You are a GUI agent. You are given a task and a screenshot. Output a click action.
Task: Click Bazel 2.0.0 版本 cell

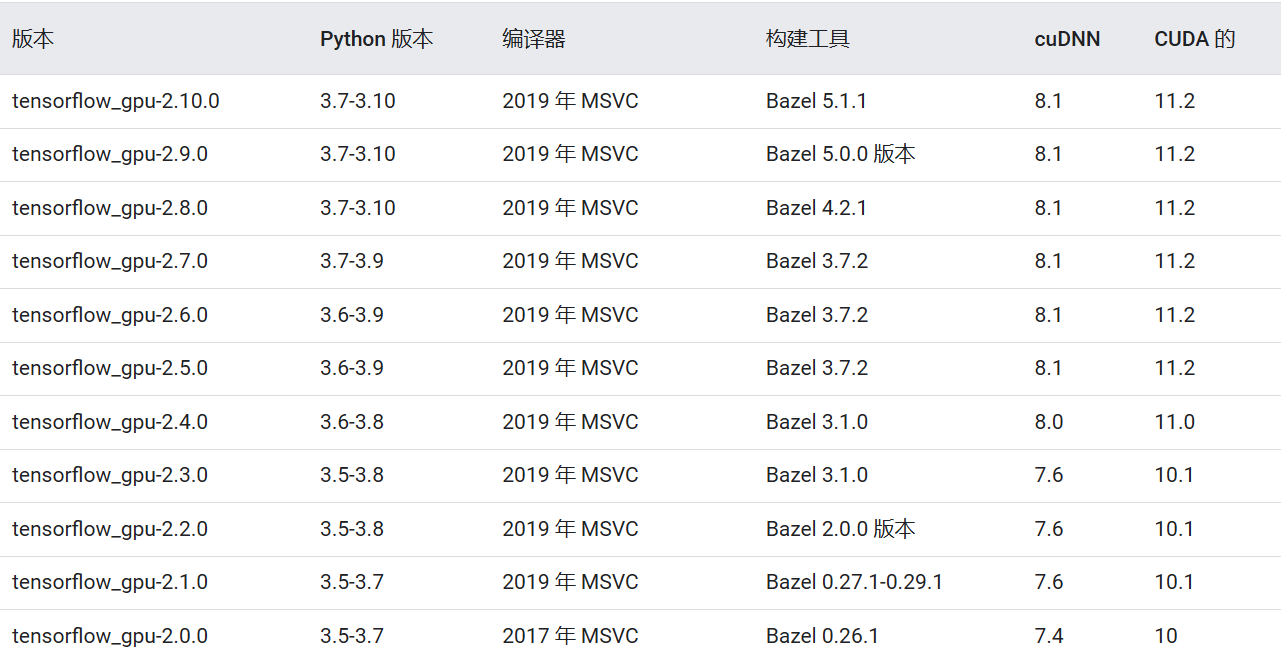(x=841, y=529)
